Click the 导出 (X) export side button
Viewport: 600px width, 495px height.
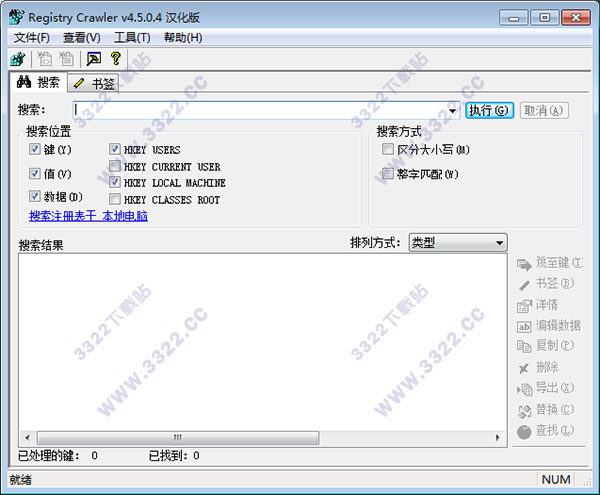coord(546,388)
